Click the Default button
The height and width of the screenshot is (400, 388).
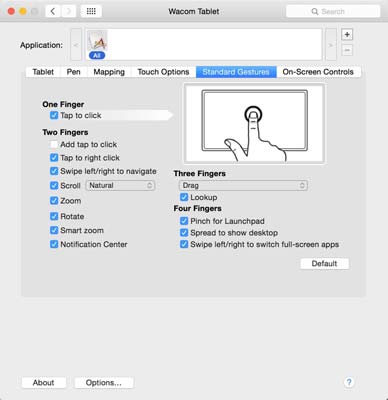[325, 264]
